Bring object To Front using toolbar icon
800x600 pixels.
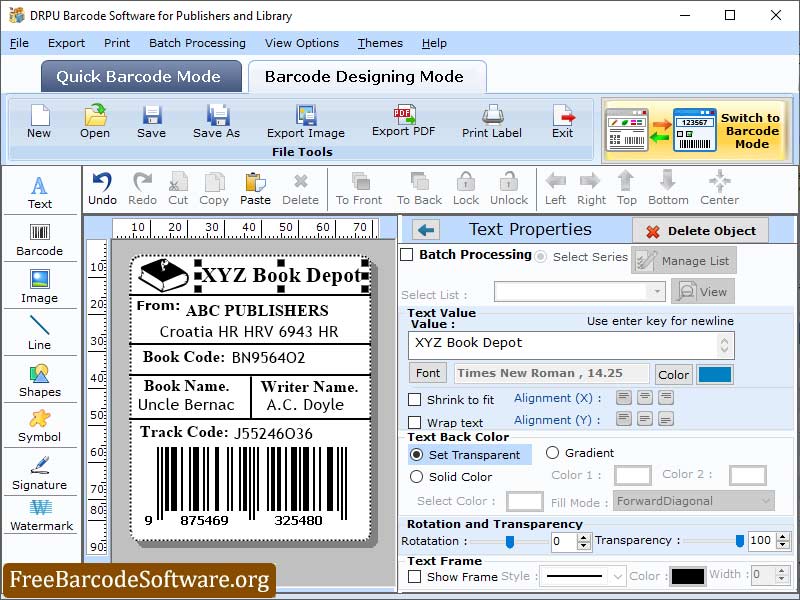[x=358, y=188]
